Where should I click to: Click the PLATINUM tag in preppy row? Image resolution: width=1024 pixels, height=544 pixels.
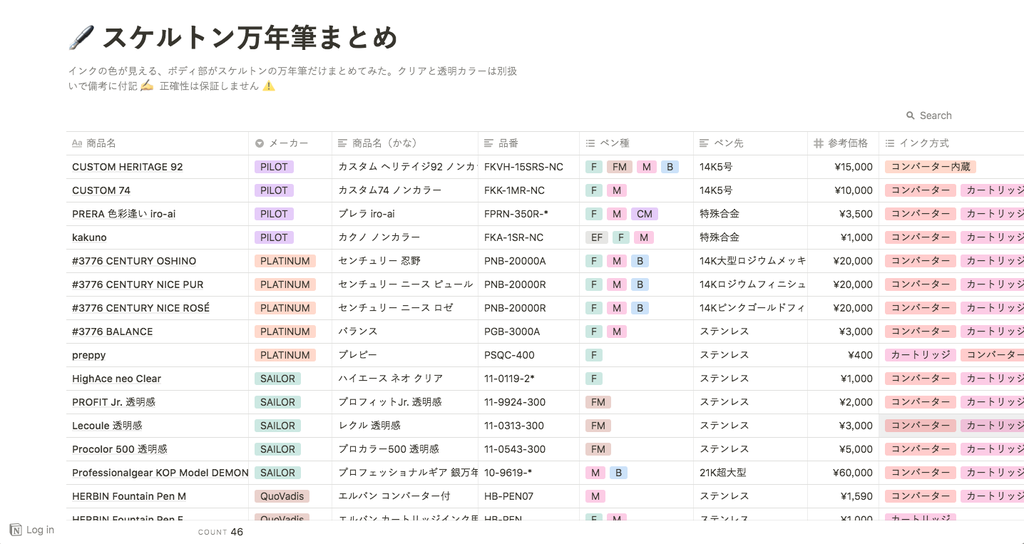tap(285, 355)
